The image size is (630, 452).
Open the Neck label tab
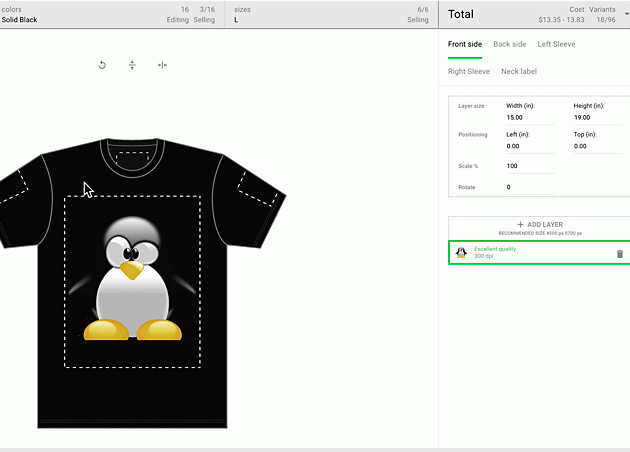point(519,72)
